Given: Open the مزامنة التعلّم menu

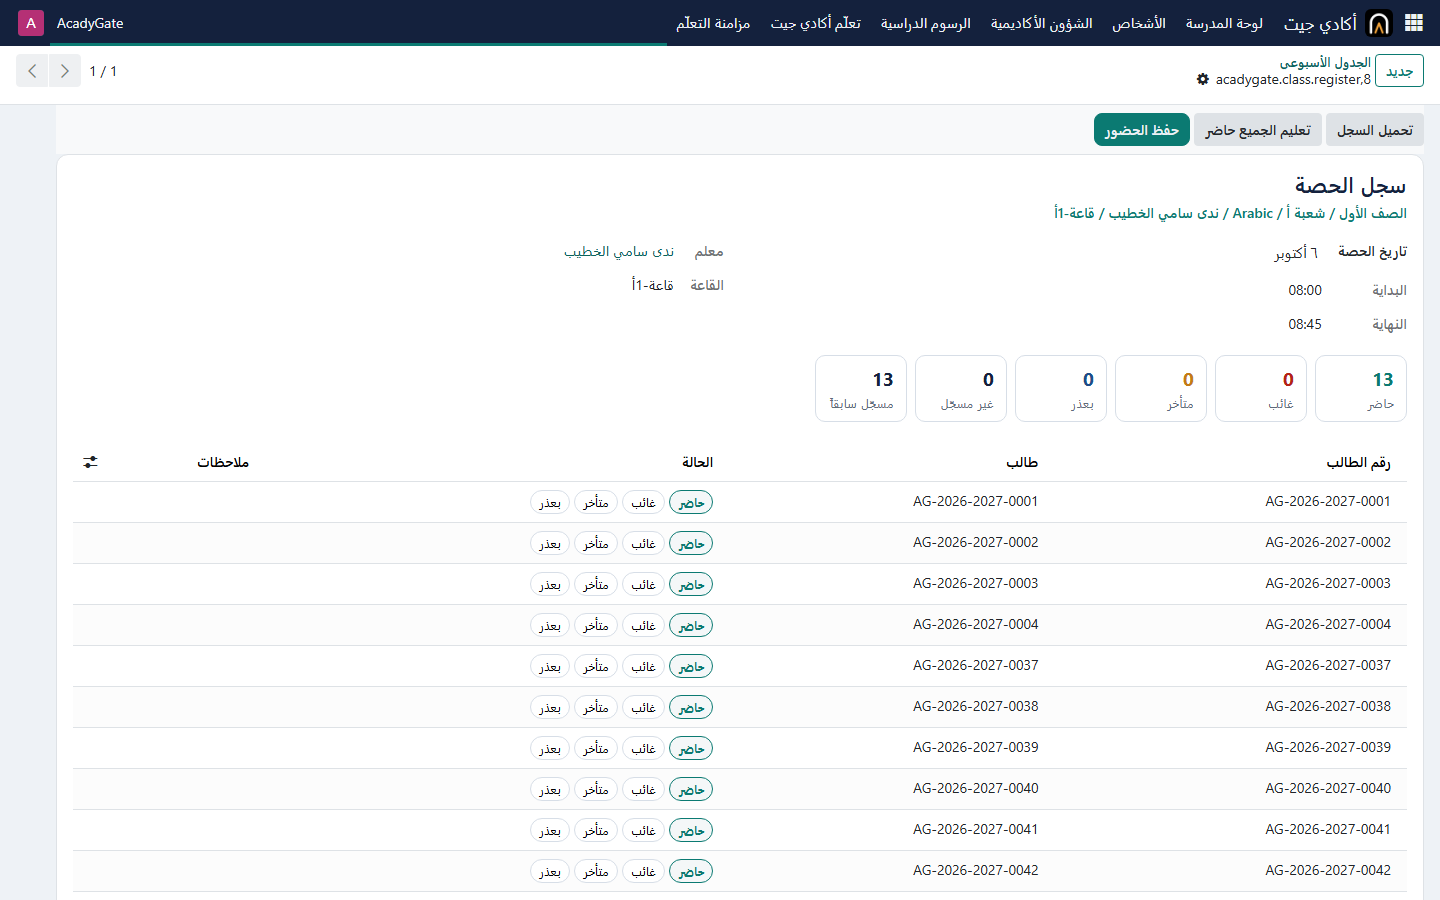Looking at the screenshot, I should [x=713, y=23].
